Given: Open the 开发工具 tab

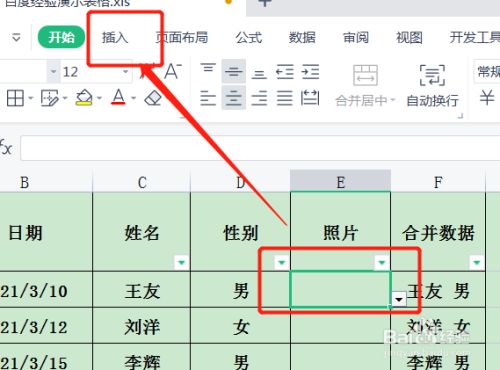Looking at the screenshot, I should [475, 37].
